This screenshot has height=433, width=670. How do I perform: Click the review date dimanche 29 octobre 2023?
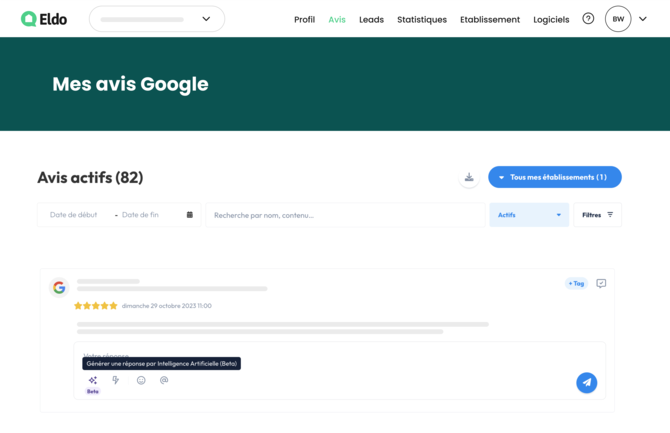[167, 306]
